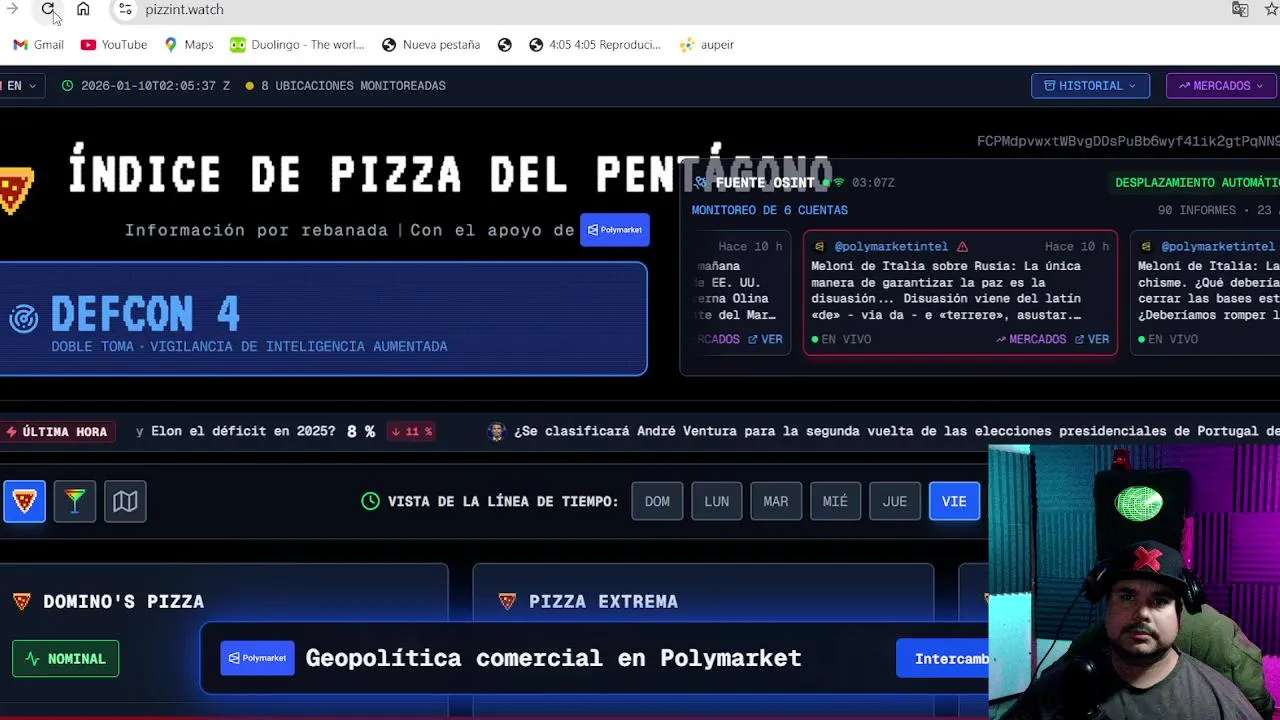Open the translate page icon

(x=1240, y=9)
